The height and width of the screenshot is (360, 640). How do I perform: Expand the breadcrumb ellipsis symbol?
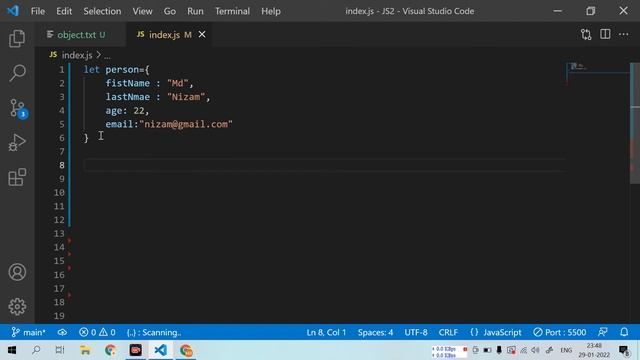pos(107,56)
